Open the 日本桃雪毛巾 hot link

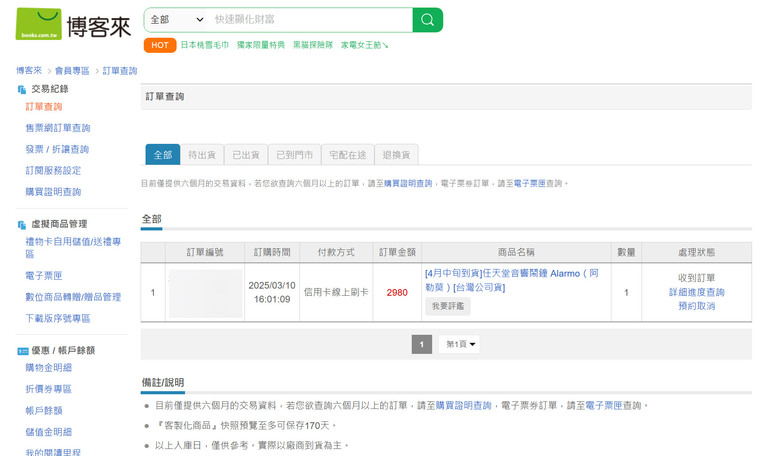[x=204, y=45]
